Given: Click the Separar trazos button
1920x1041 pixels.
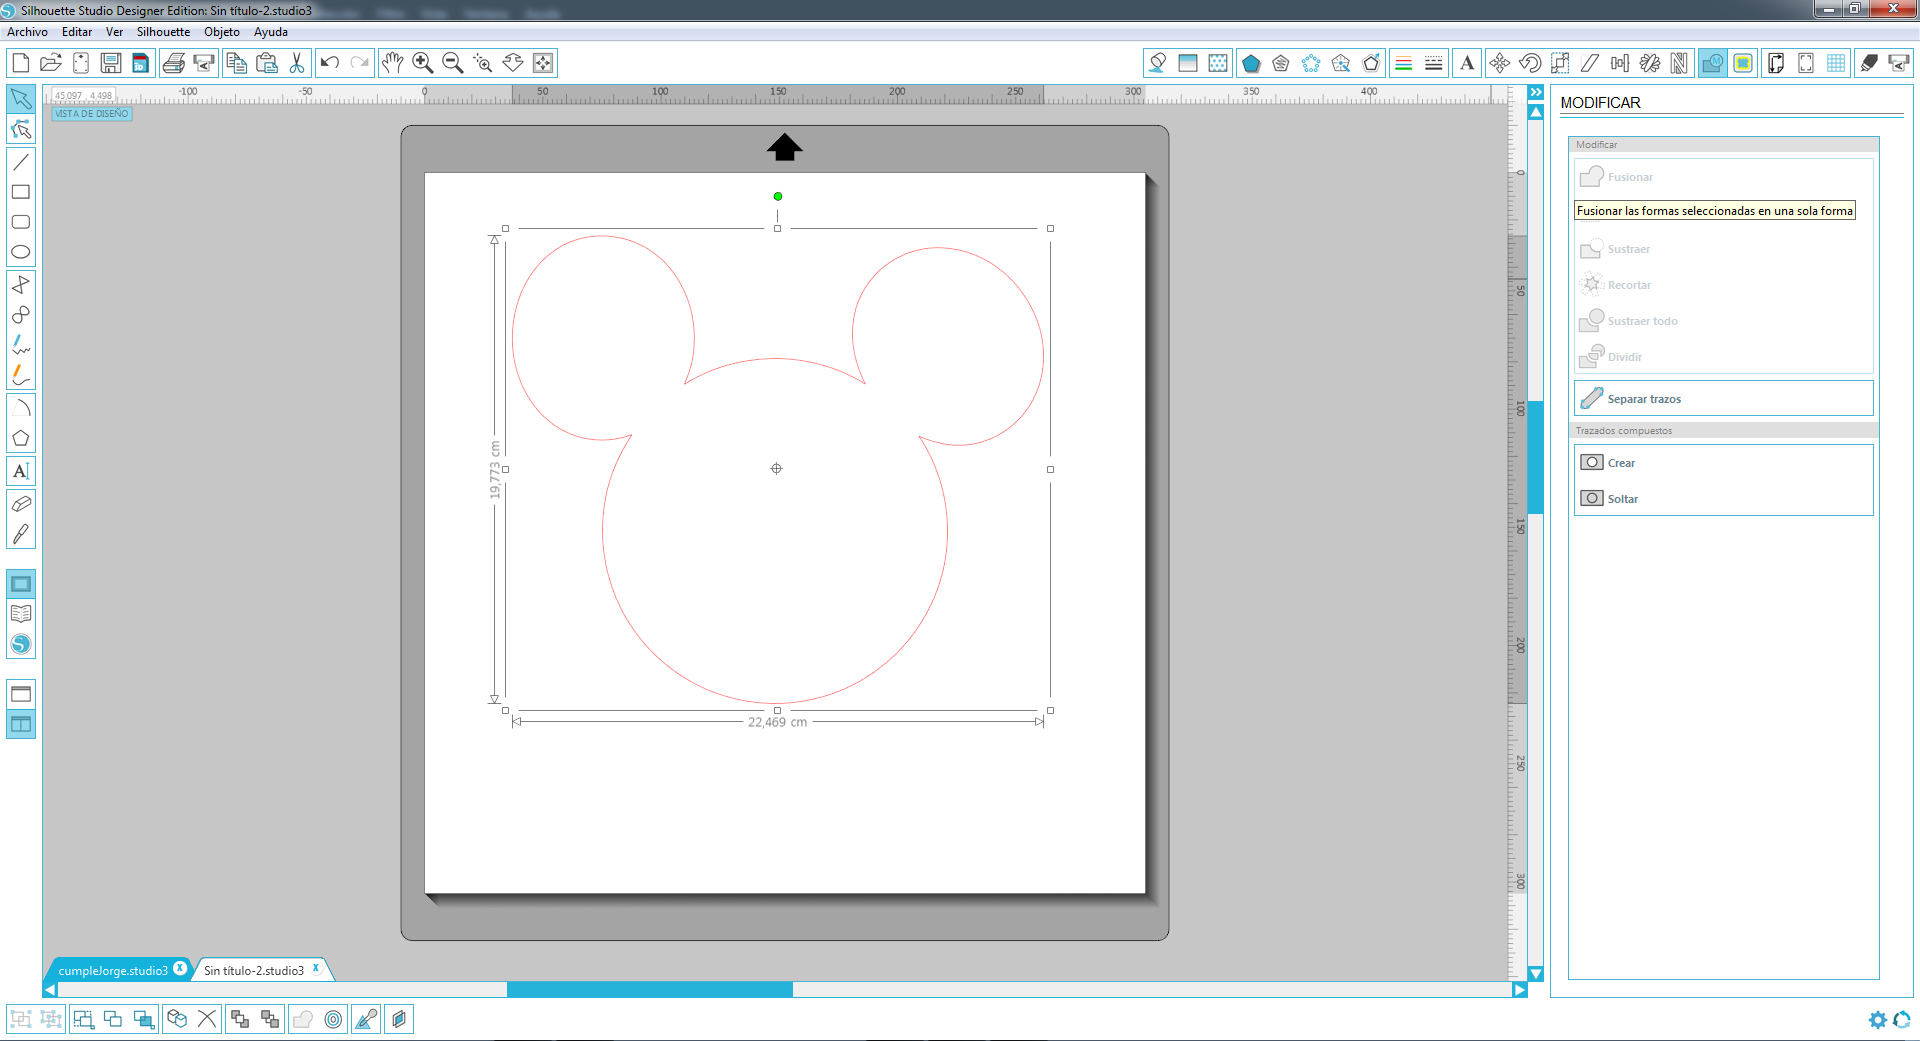Looking at the screenshot, I should coord(1723,399).
